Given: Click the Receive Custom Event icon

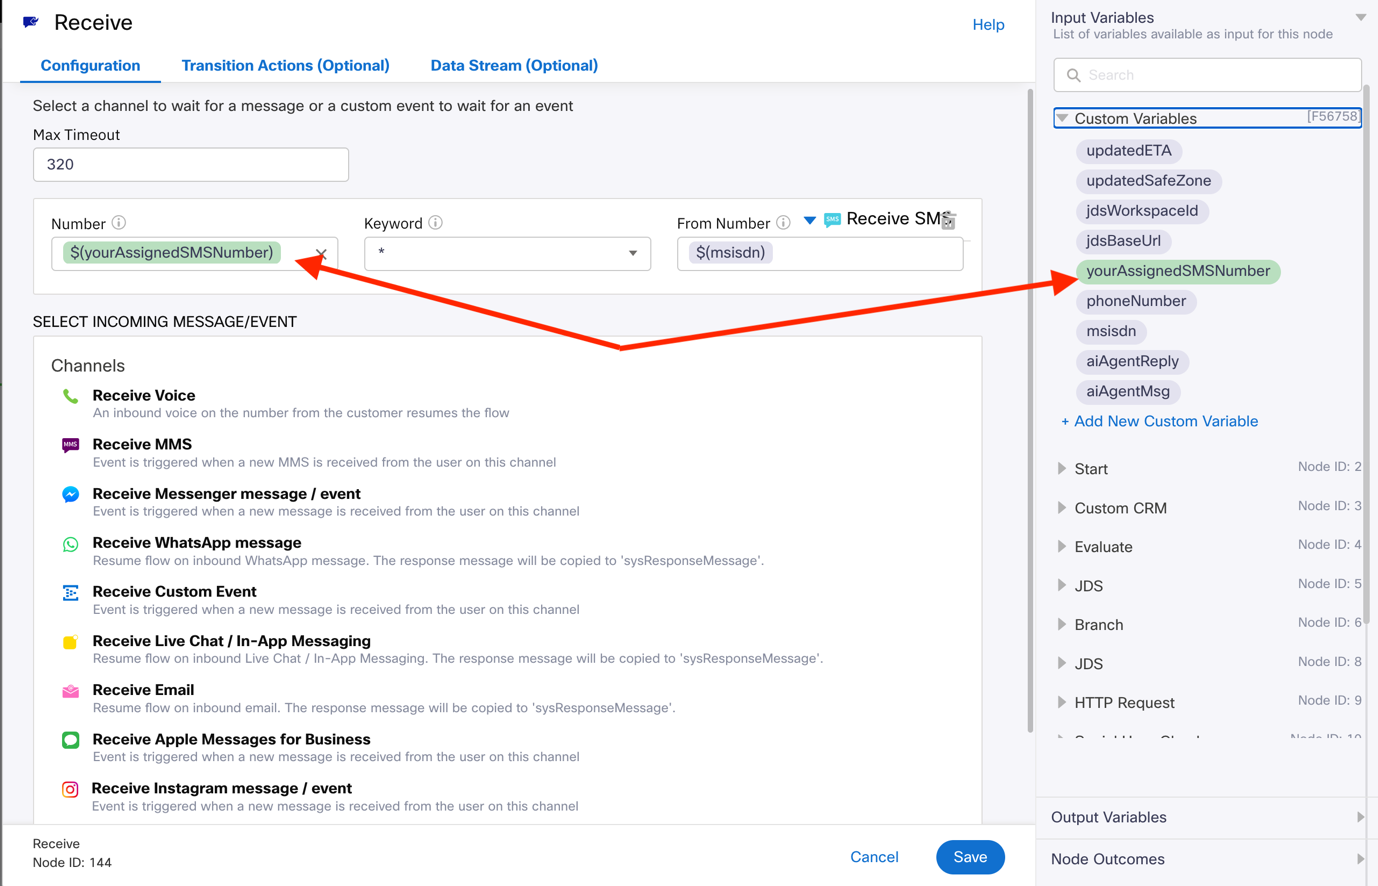Looking at the screenshot, I should pos(70,593).
